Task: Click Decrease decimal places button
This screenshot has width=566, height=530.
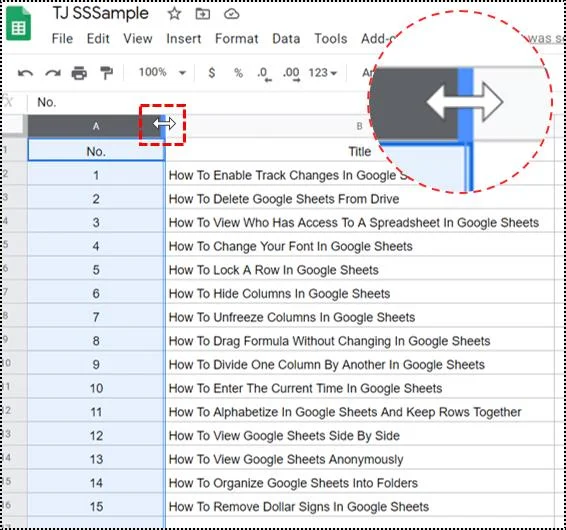Action: (264, 74)
